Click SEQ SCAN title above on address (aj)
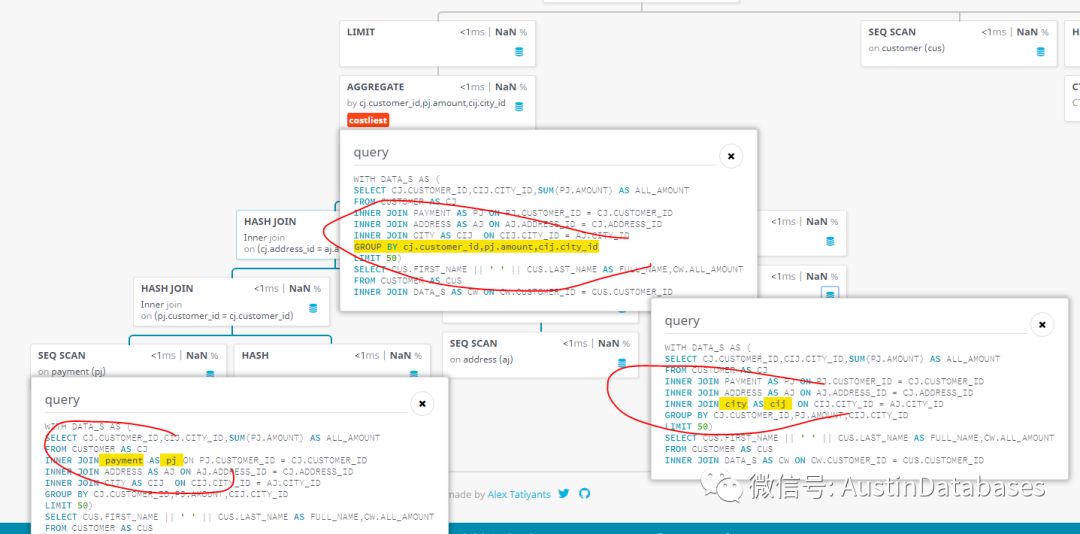1080x534 pixels. click(x=474, y=343)
